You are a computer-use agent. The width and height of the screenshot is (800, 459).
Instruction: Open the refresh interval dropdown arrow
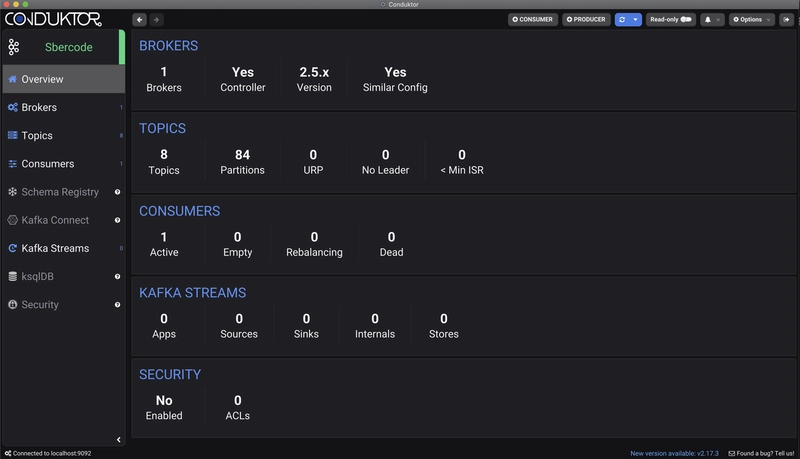click(x=635, y=19)
